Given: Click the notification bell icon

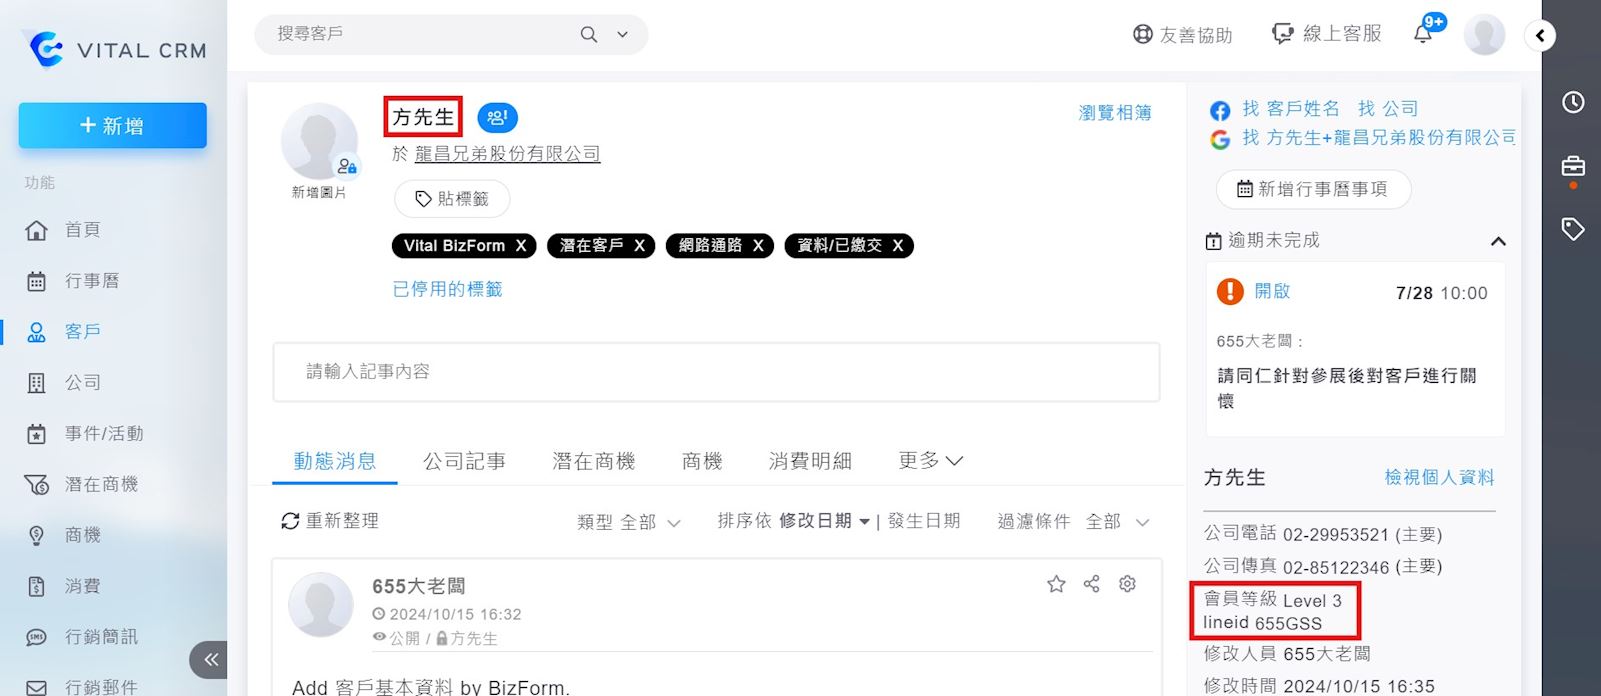Looking at the screenshot, I should pyautogui.click(x=1424, y=33).
